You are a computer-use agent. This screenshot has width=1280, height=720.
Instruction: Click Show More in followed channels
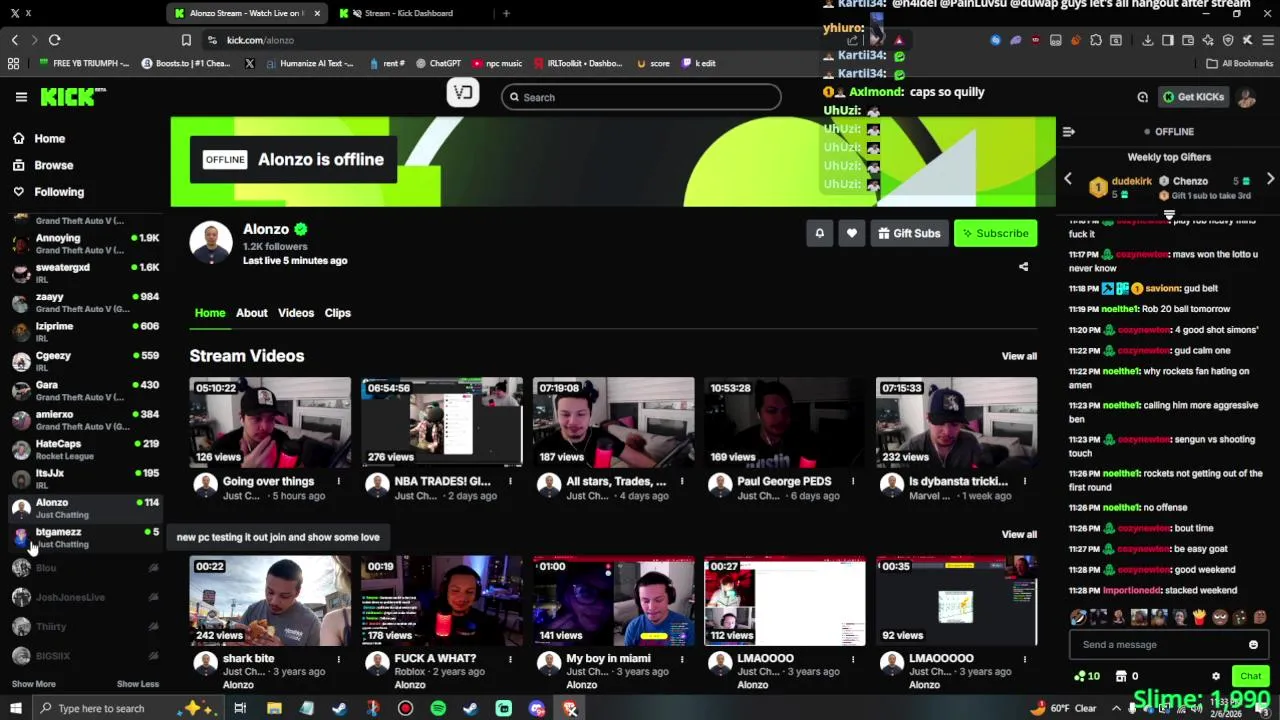pos(33,684)
